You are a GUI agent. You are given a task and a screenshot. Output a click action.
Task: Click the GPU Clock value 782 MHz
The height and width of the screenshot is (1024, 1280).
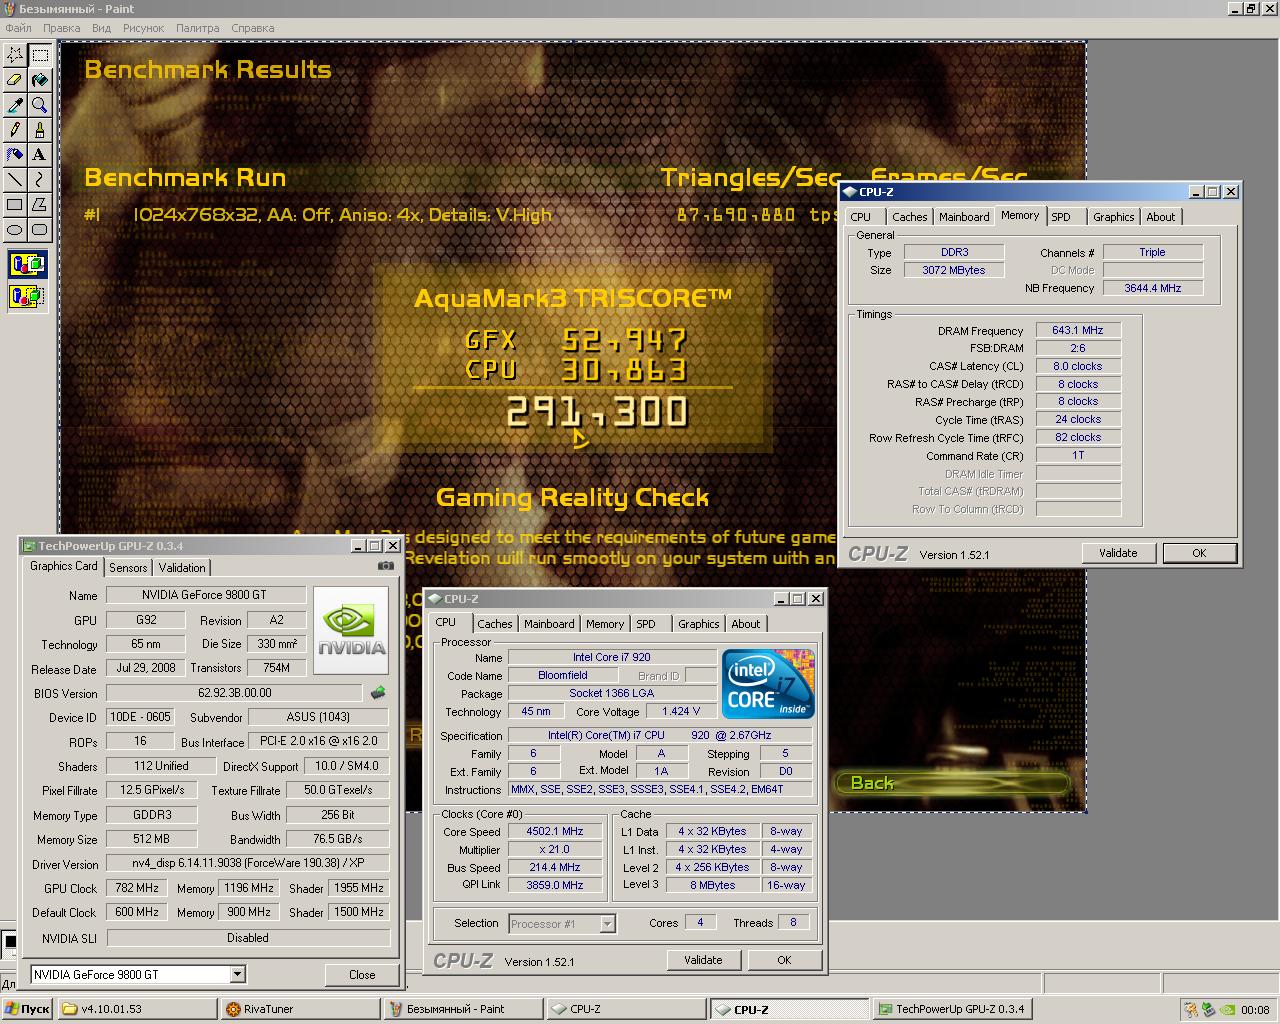click(x=137, y=888)
